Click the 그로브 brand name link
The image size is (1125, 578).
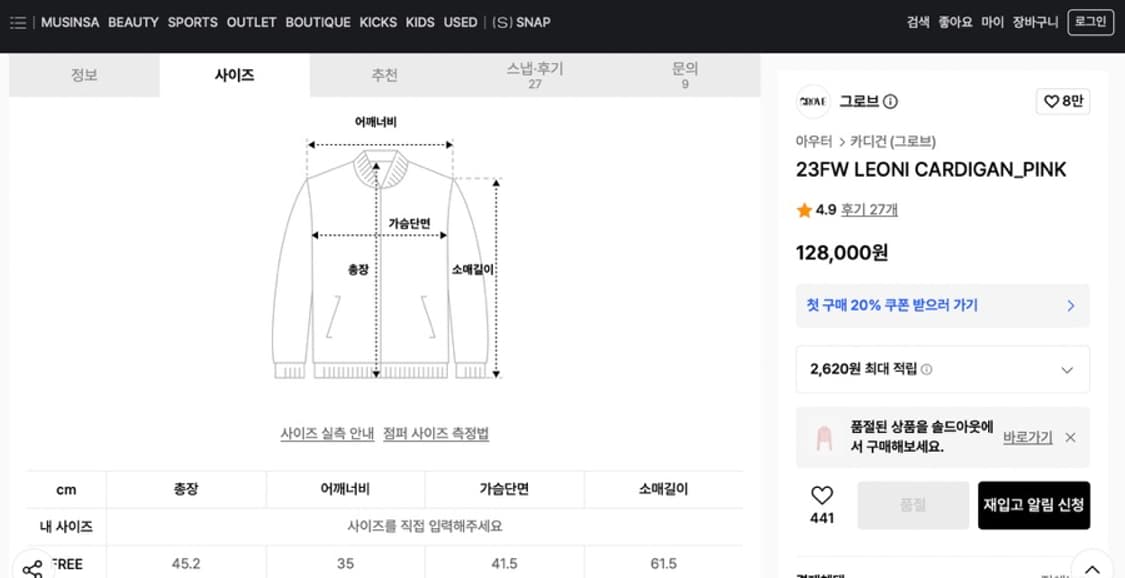point(859,102)
